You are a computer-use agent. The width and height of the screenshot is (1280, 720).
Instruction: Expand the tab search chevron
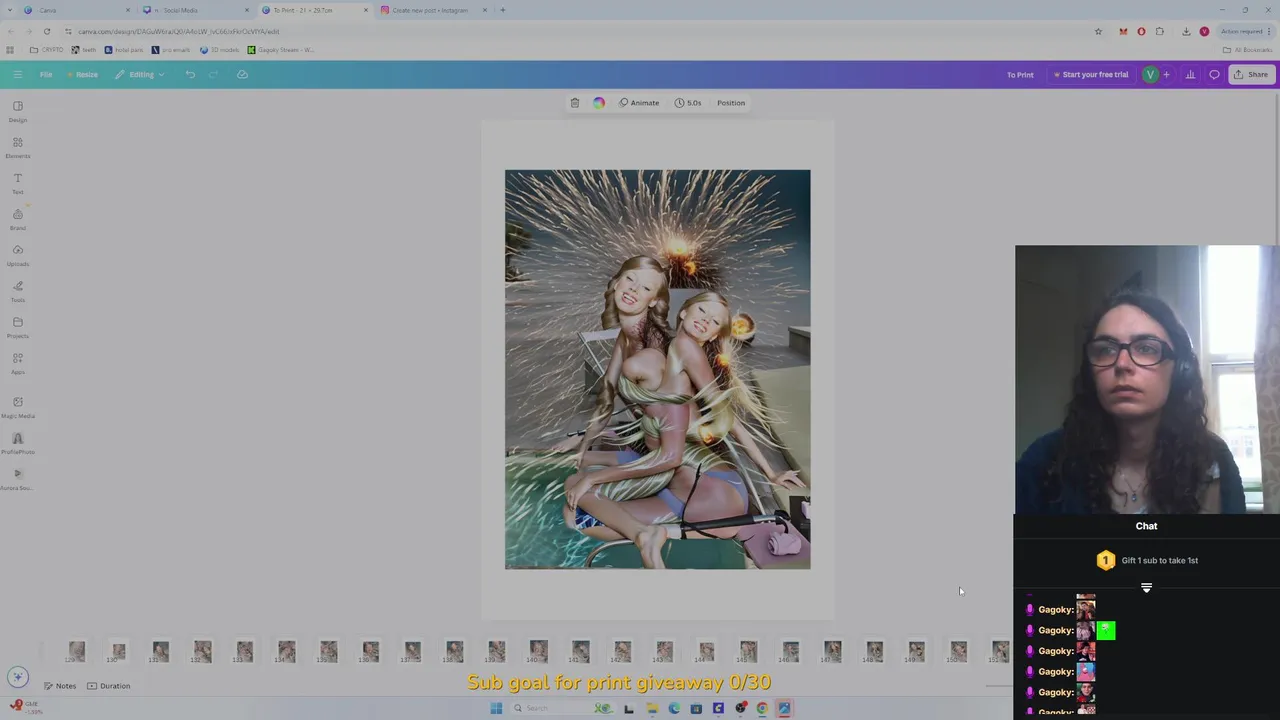click(x=9, y=10)
